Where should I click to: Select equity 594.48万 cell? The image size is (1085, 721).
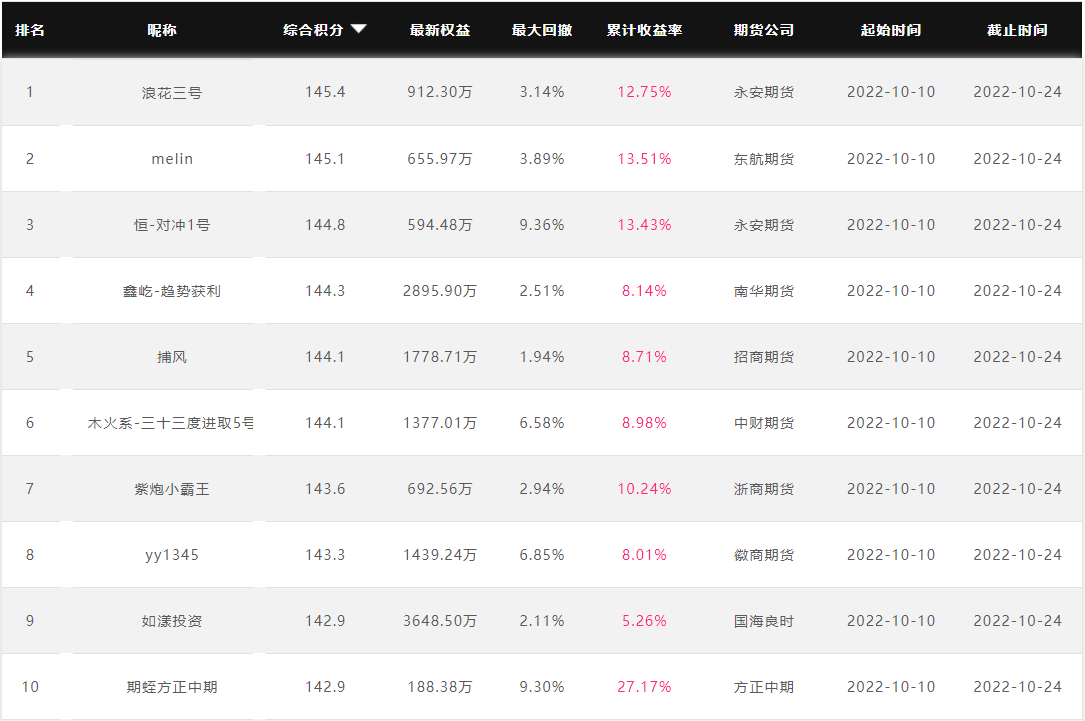440,225
